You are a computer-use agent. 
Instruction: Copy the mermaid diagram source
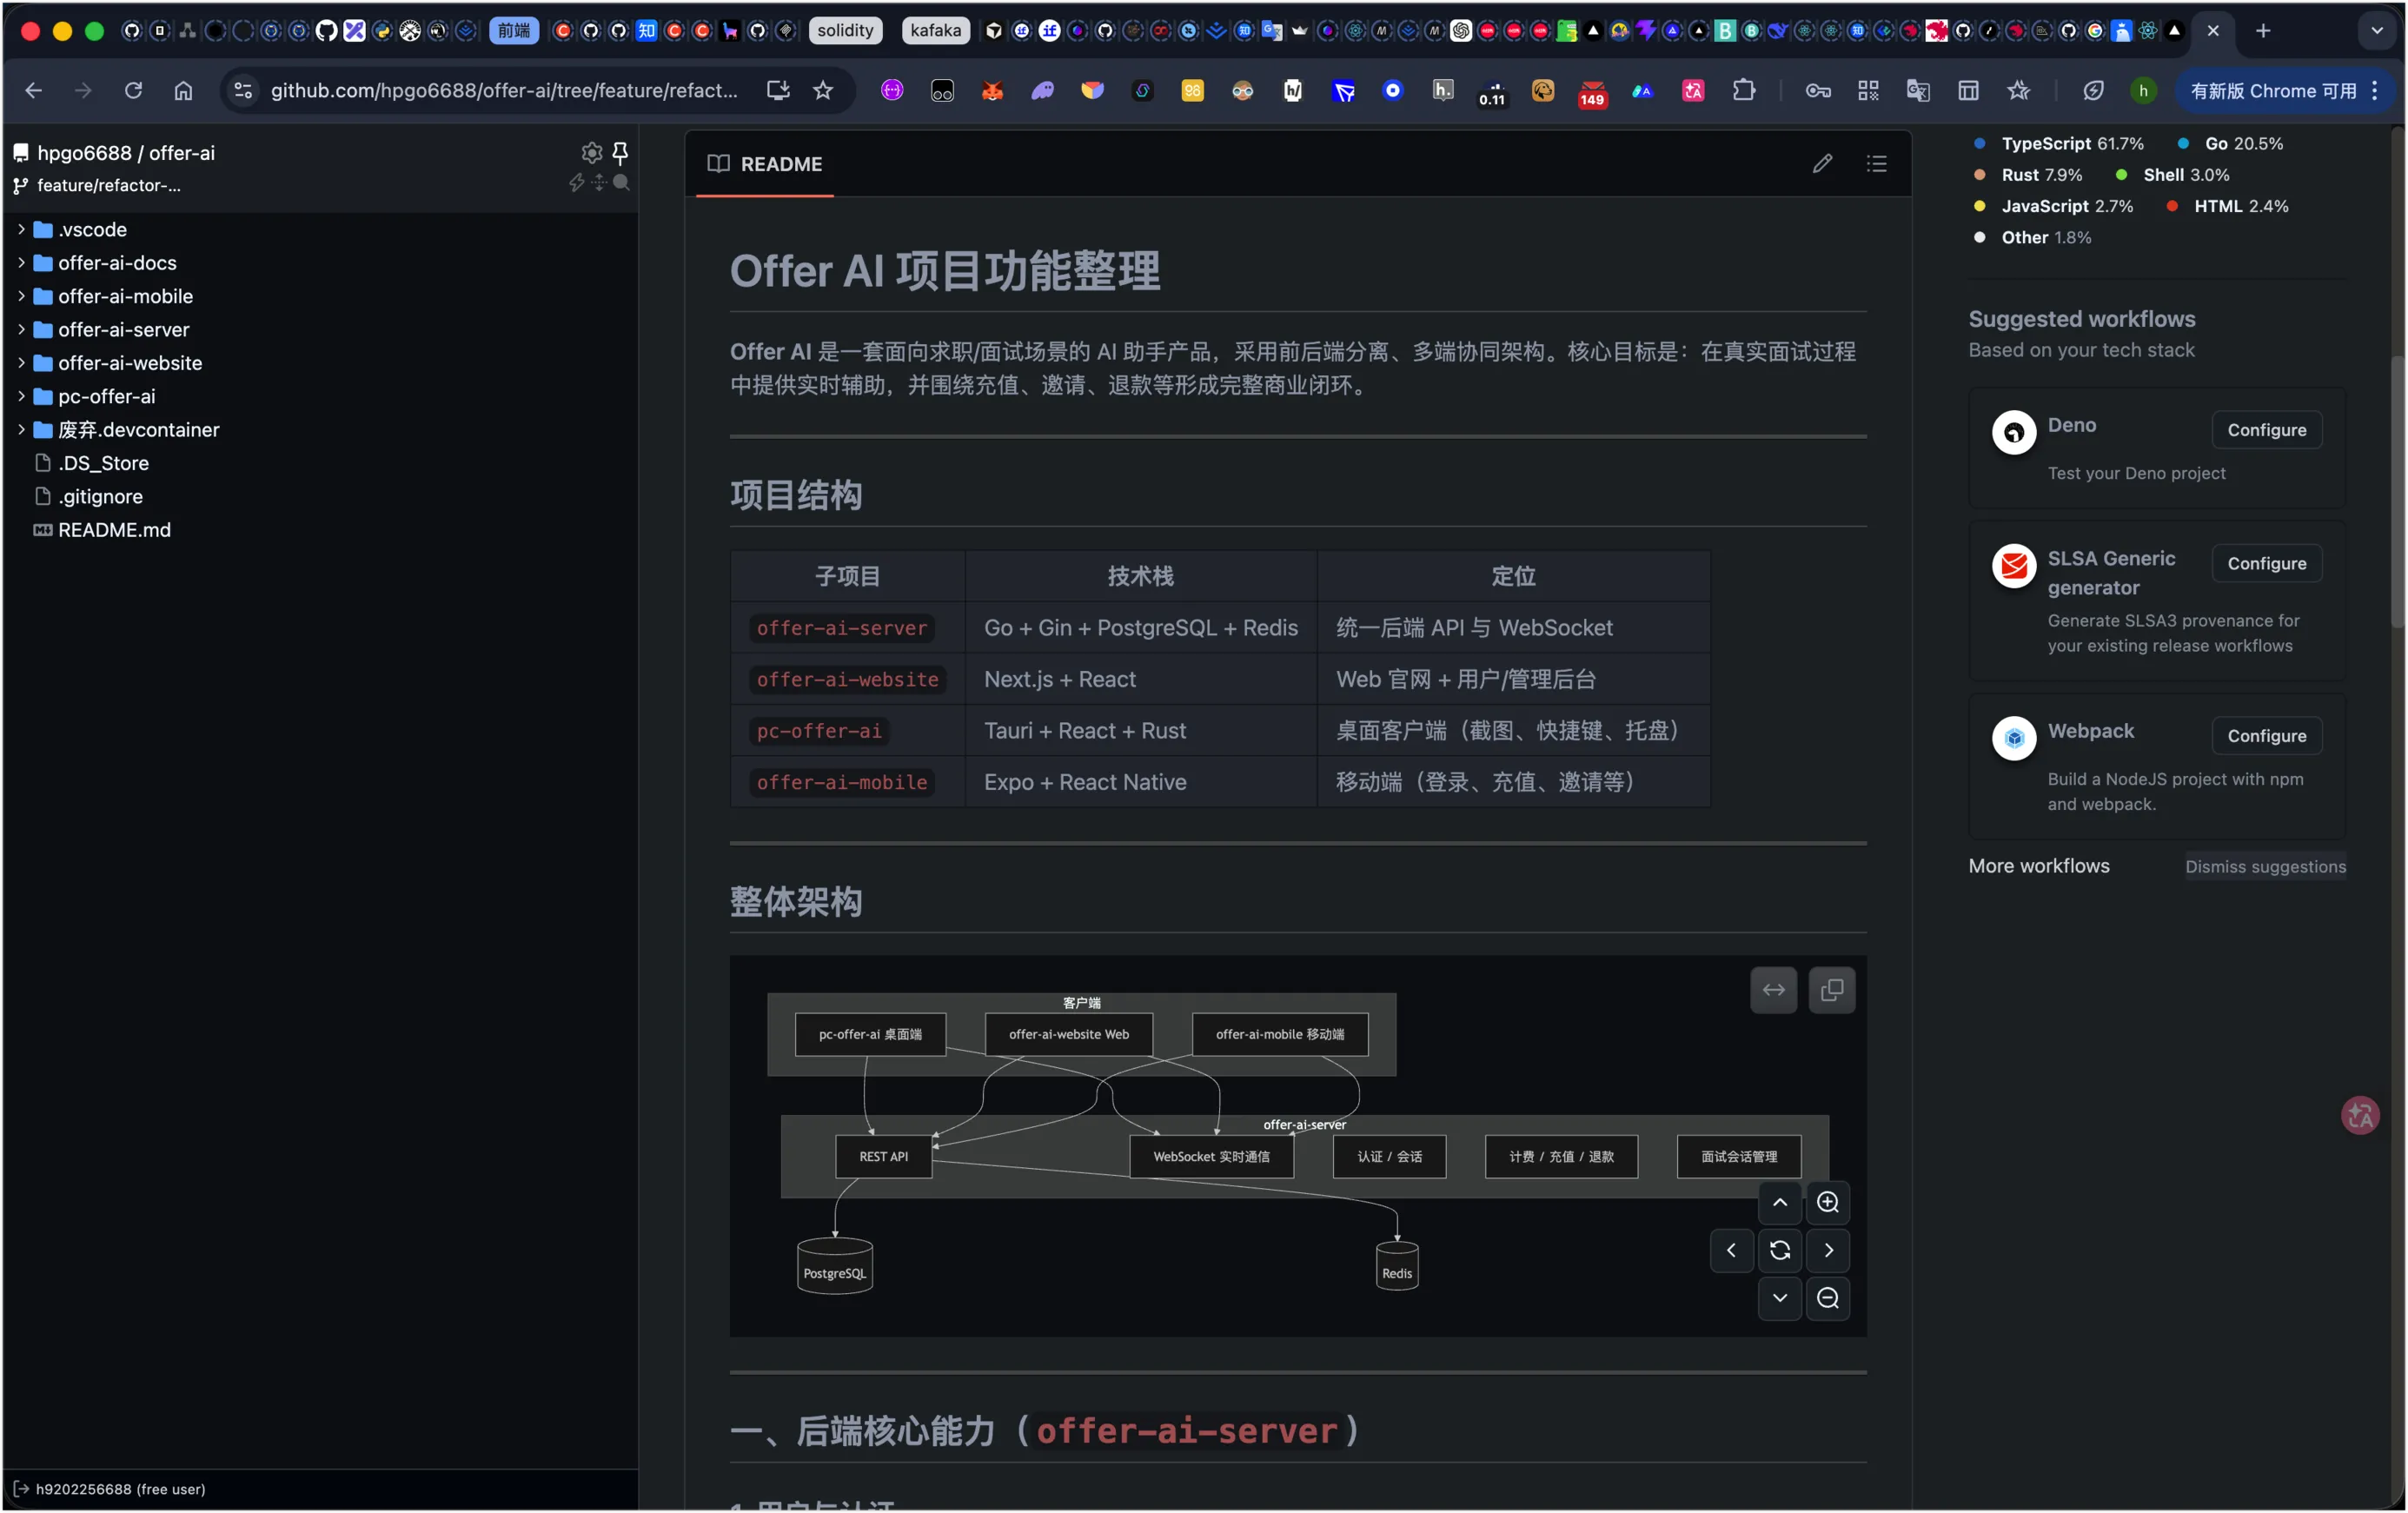[1832, 989]
